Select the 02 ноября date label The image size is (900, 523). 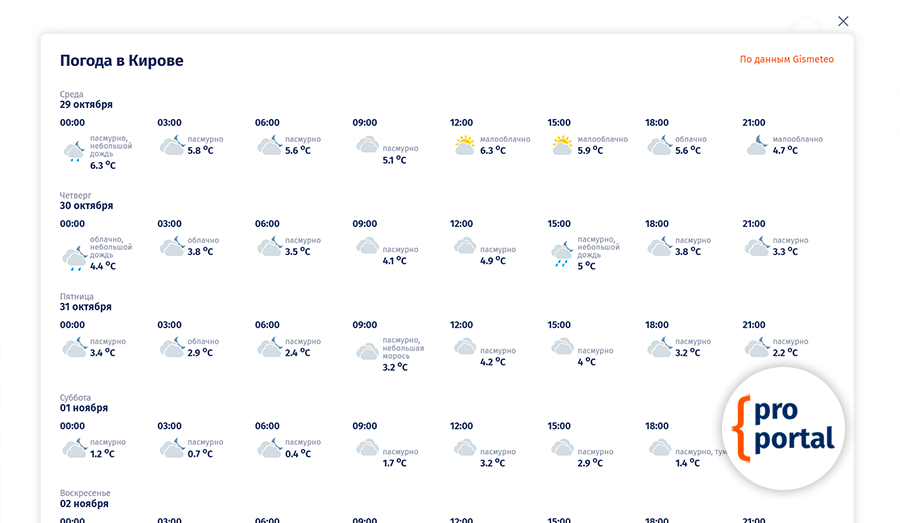click(84, 504)
